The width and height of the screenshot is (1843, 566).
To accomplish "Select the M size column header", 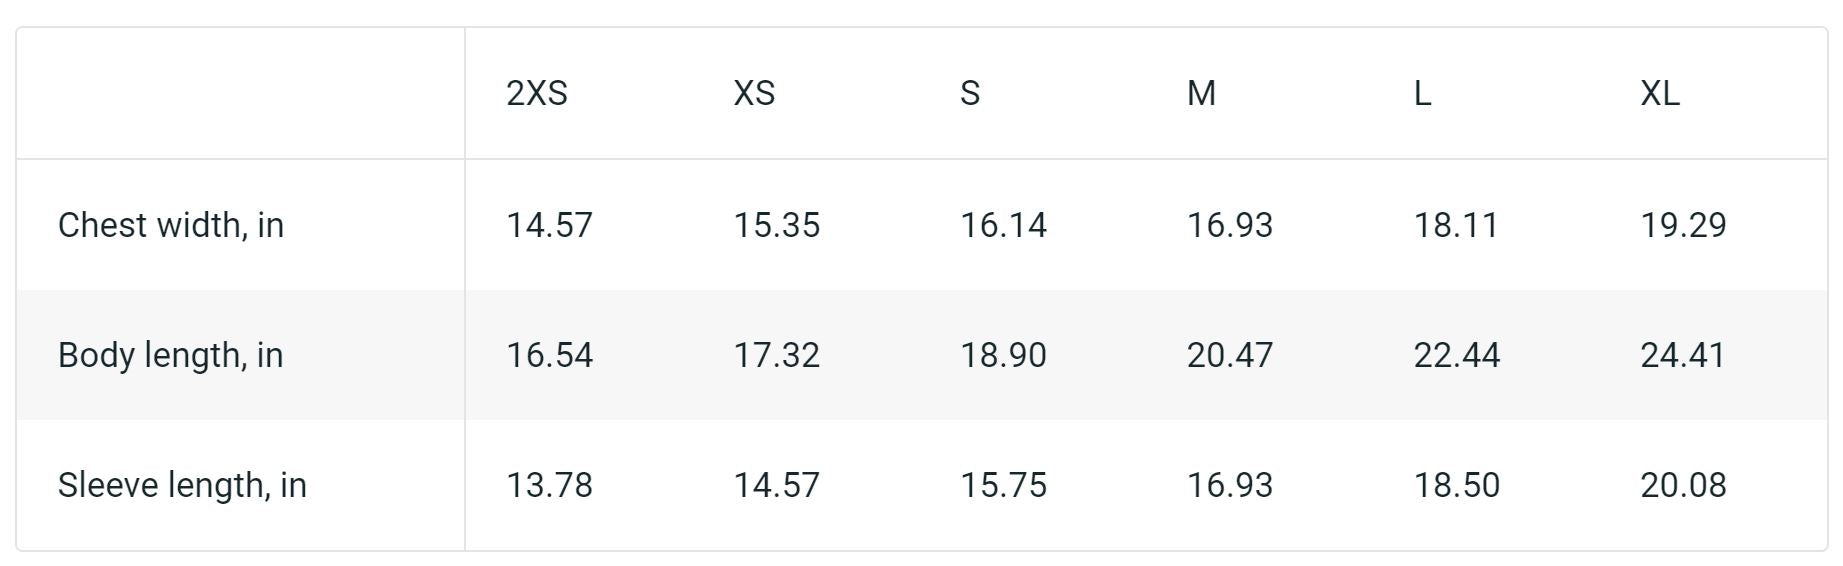I will [x=1201, y=93].
